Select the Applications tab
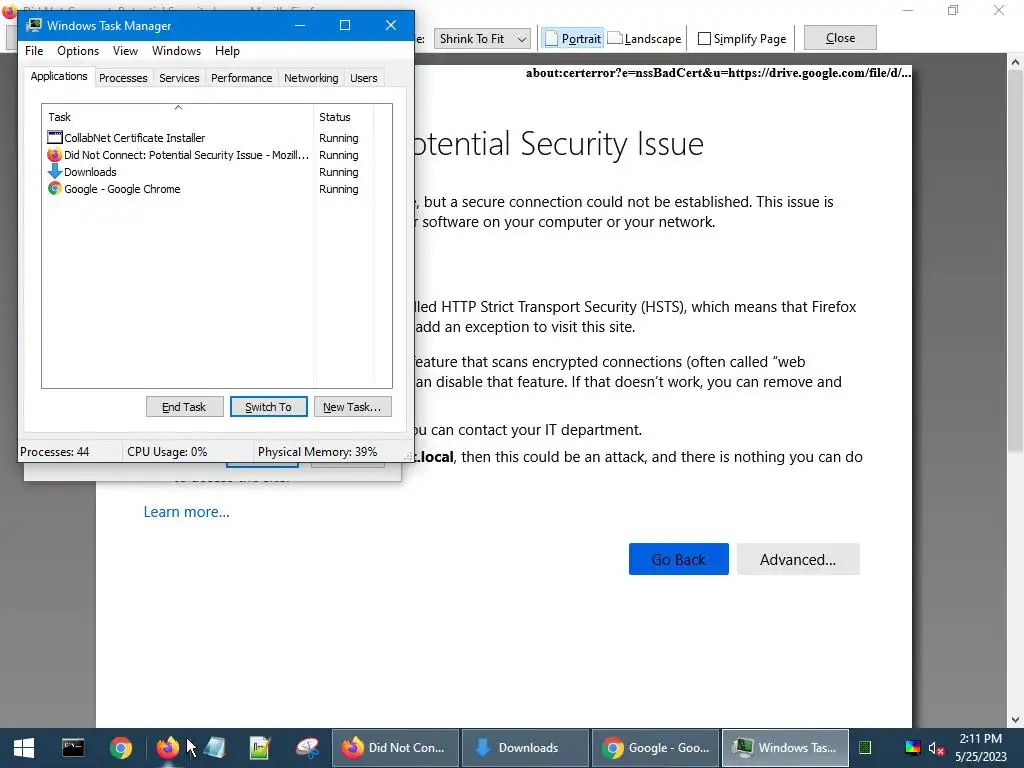Image resolution: width=1024 pixels, height=768 pixels. [x=59, y=76]
